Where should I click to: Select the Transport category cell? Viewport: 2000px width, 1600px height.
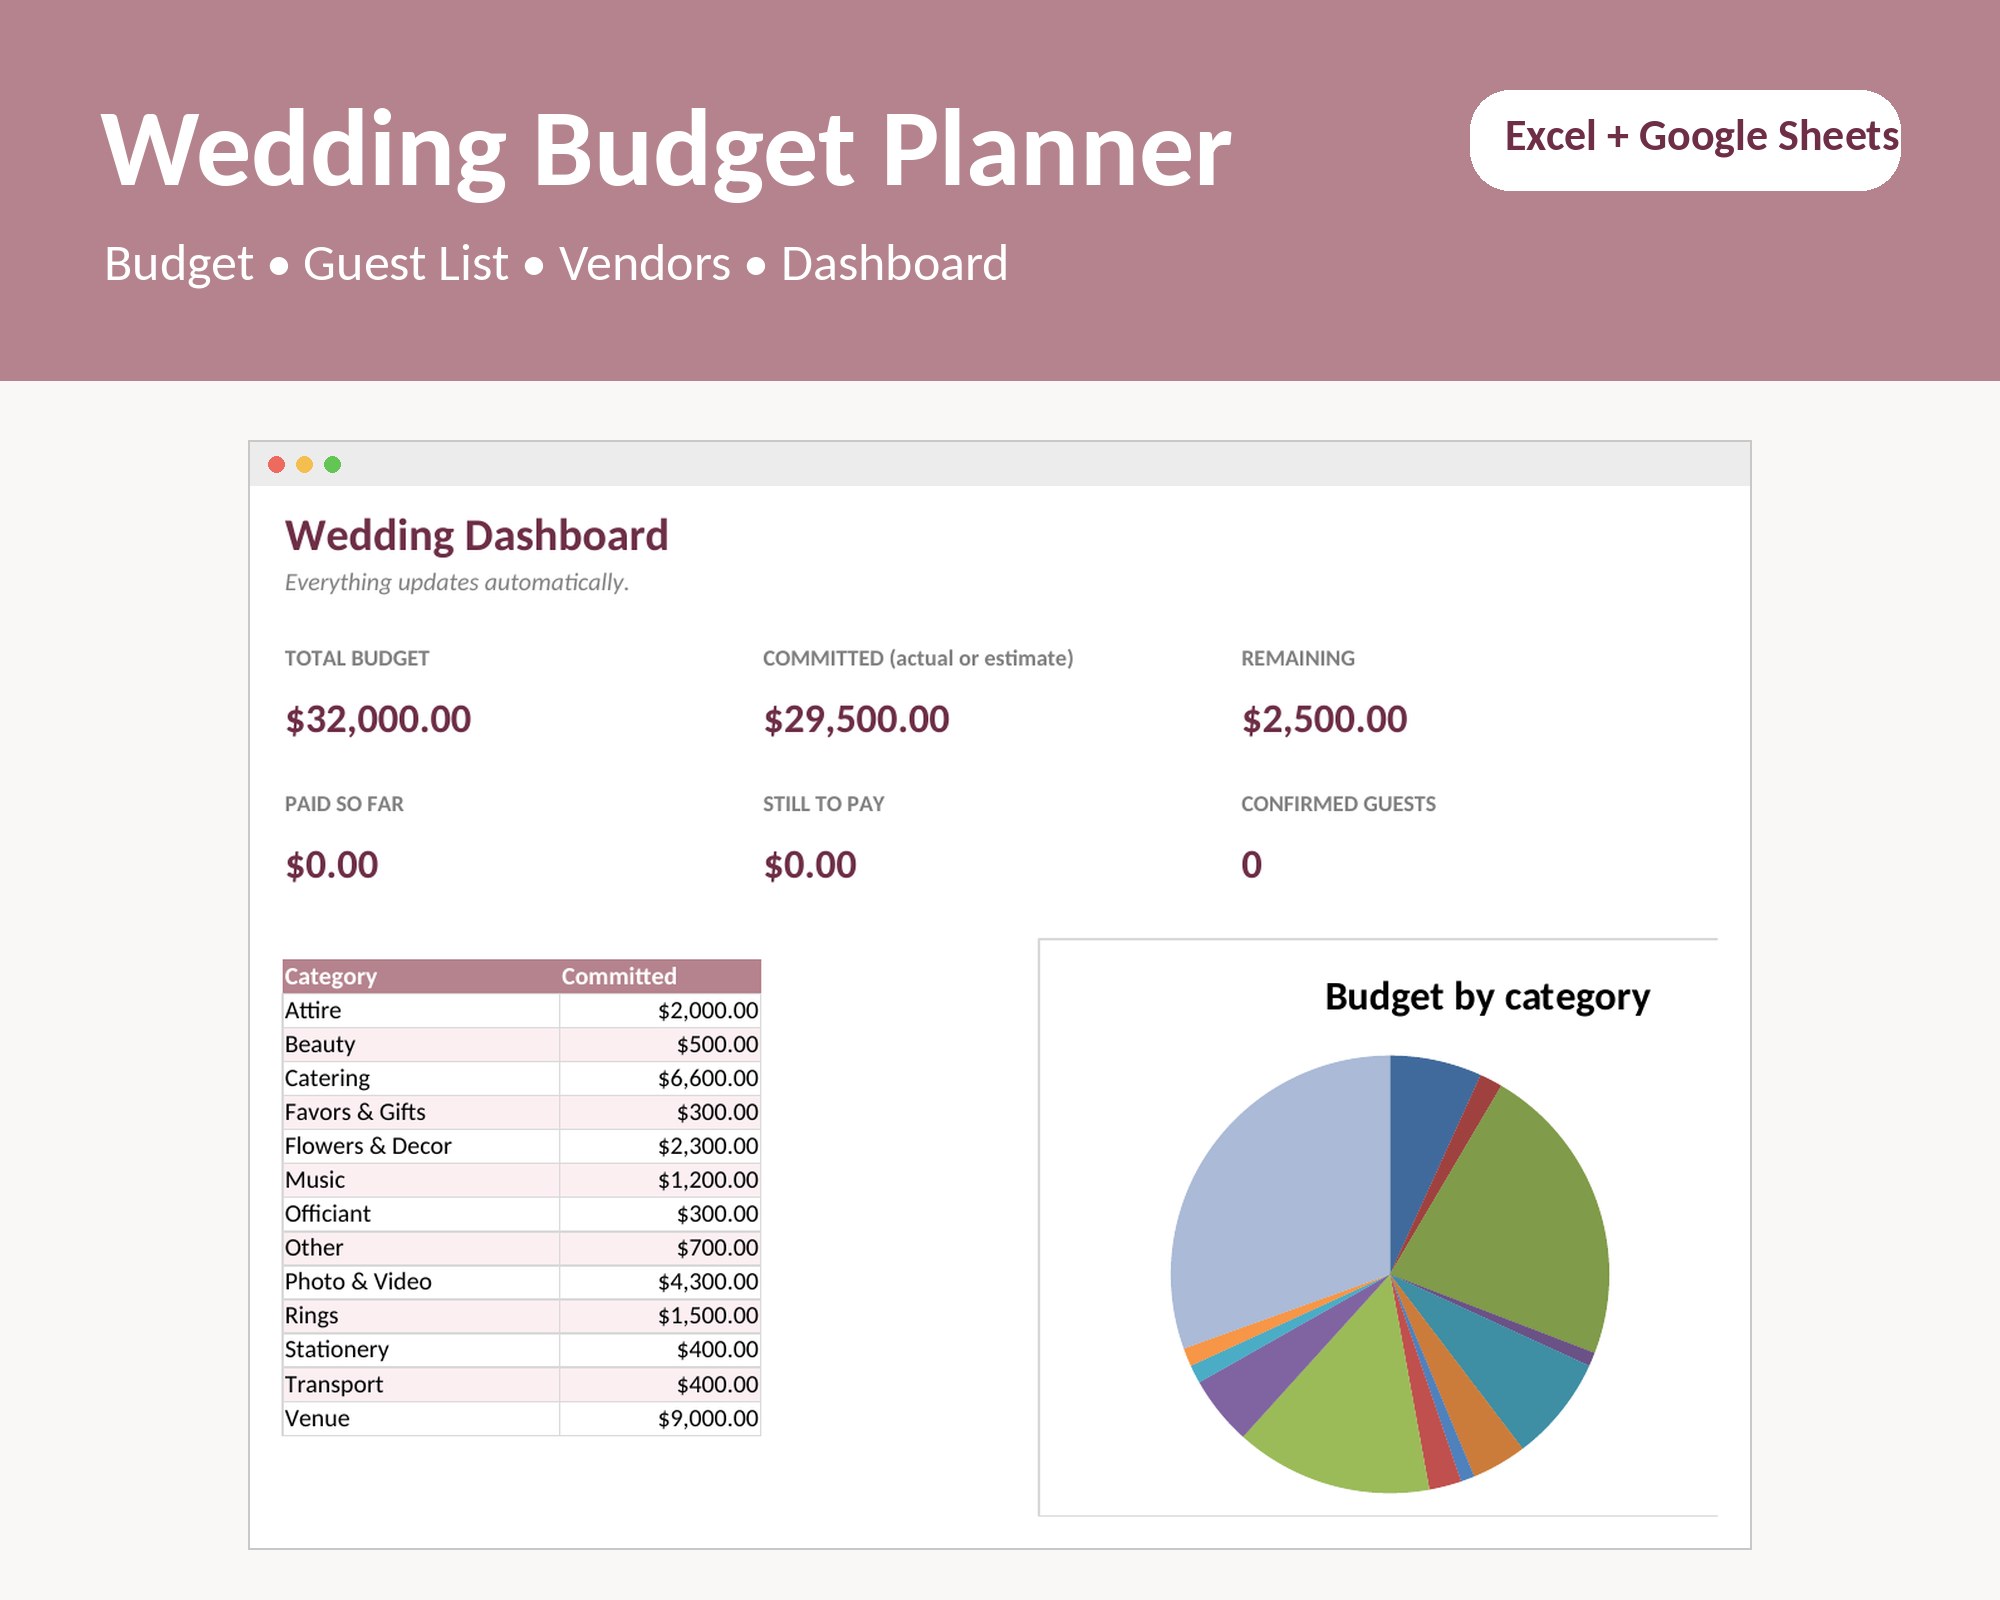point(421,1385)
